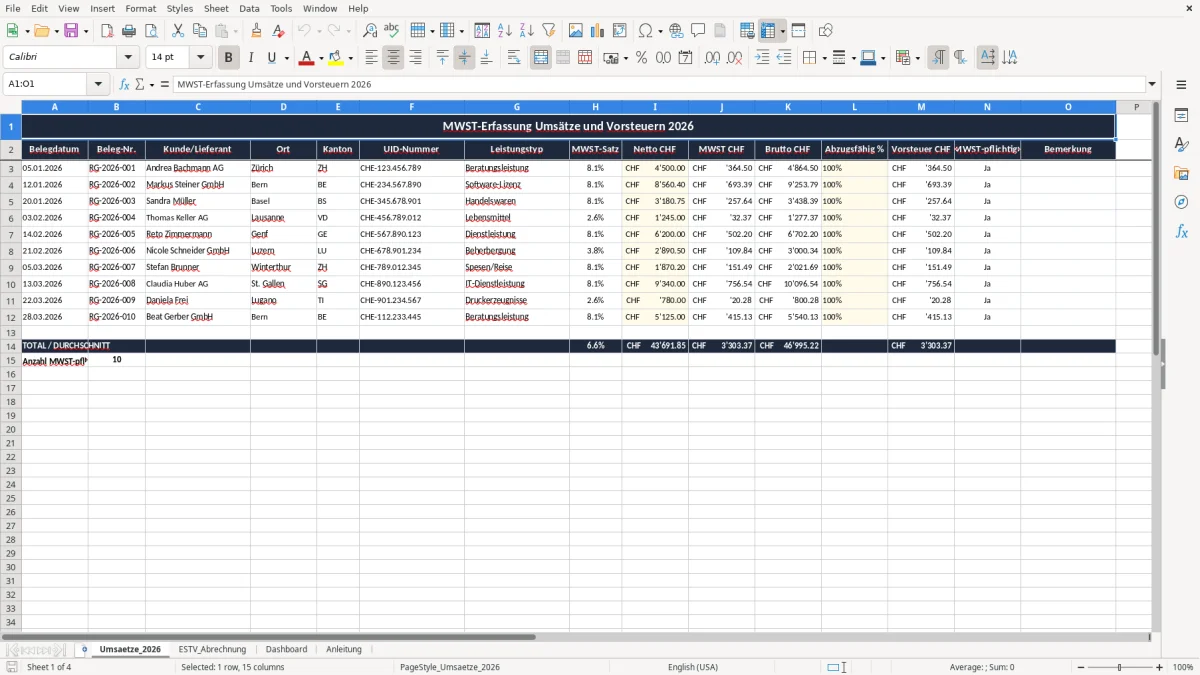
Task: Switch to the ESTV_Abrechnung sheet tab
Action: [212, 649]
